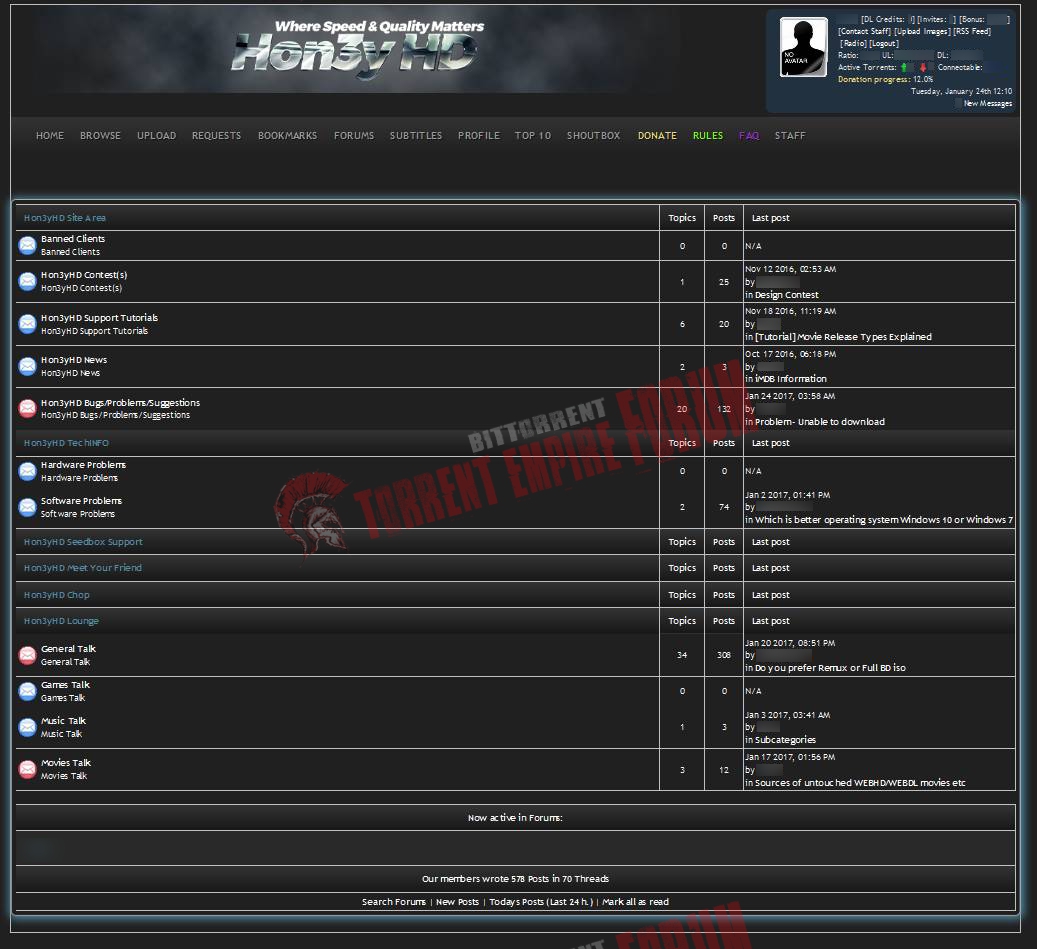
Task: Open PROFILE in the navigation bar
Action: pos(479,136)
